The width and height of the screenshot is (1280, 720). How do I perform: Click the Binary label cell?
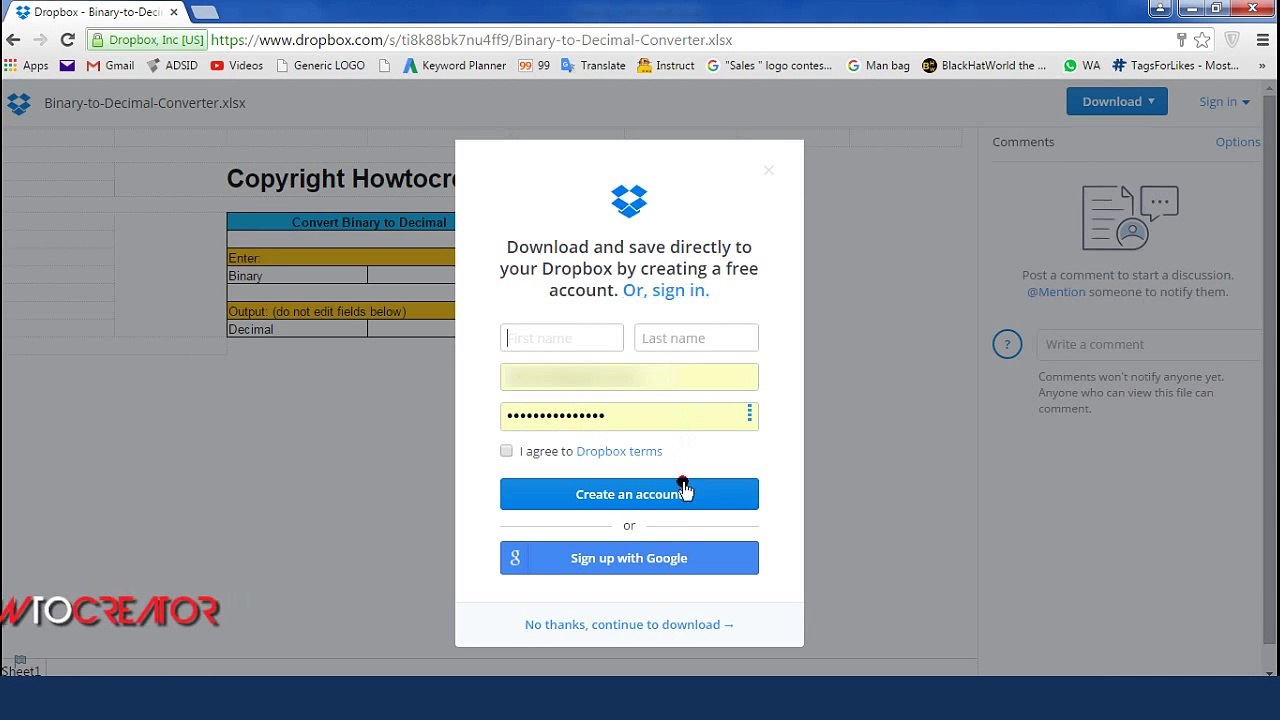click(x=297, y=276)
